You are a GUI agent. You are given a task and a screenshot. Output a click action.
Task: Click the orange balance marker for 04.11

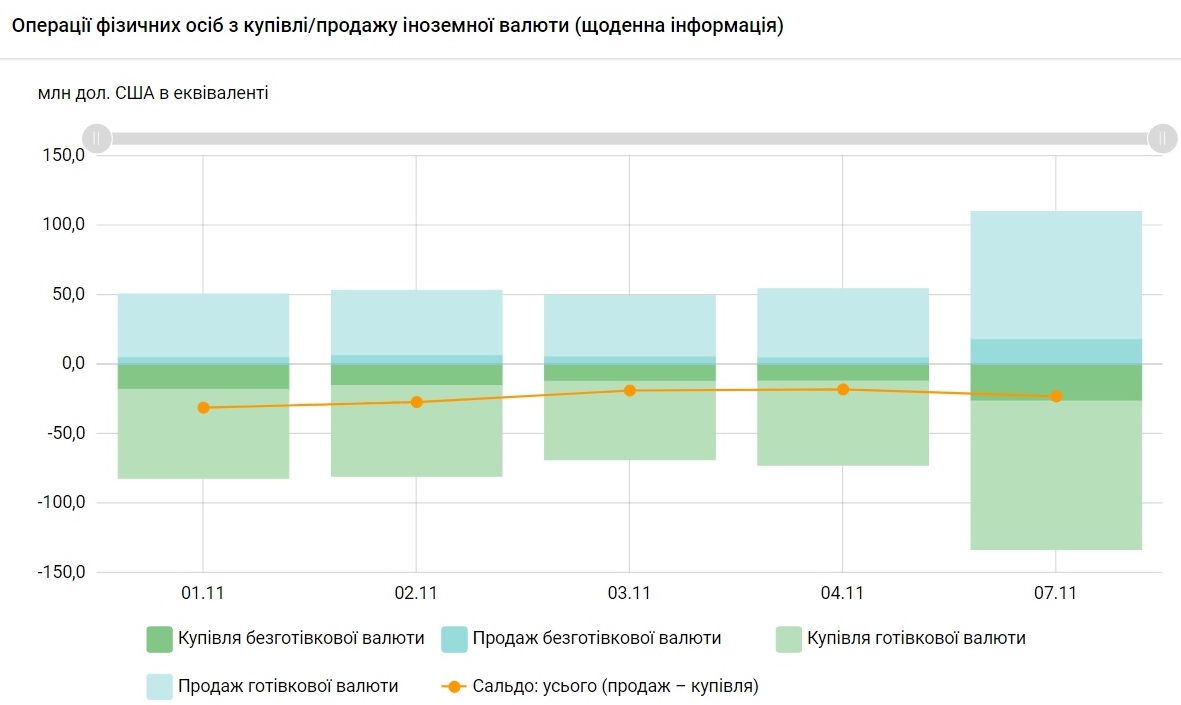tap(843, 389)
